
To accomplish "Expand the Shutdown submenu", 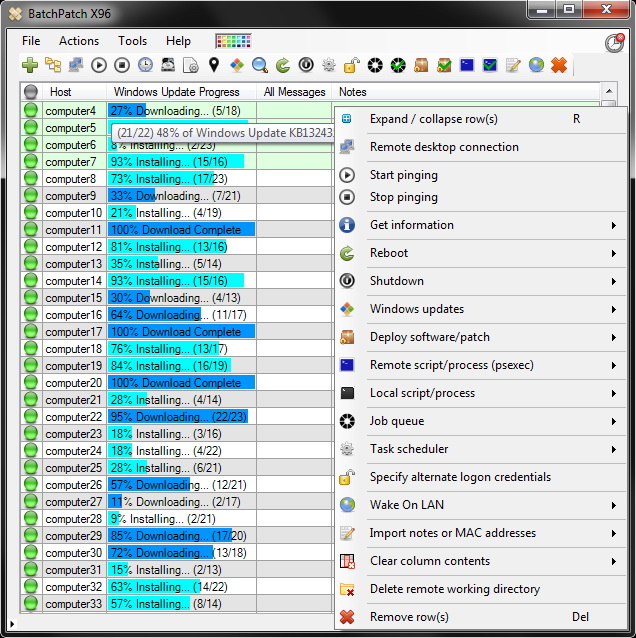I will 481,281.
